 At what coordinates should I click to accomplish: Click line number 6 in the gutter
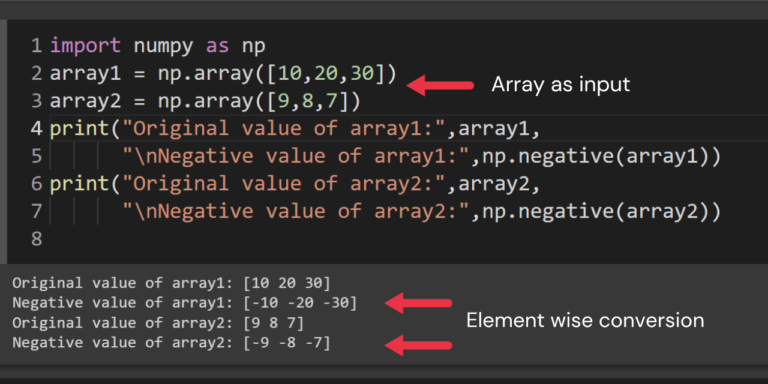pyautogui.click(x=36, y=184)
